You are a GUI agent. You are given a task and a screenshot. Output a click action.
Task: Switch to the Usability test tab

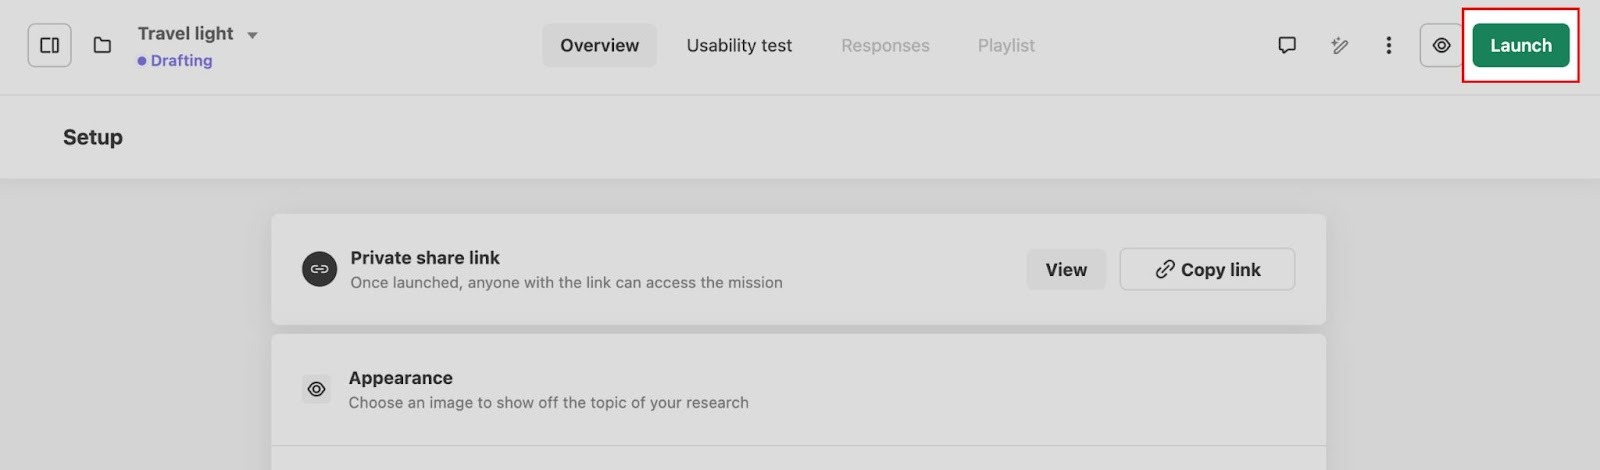point(739,45)
